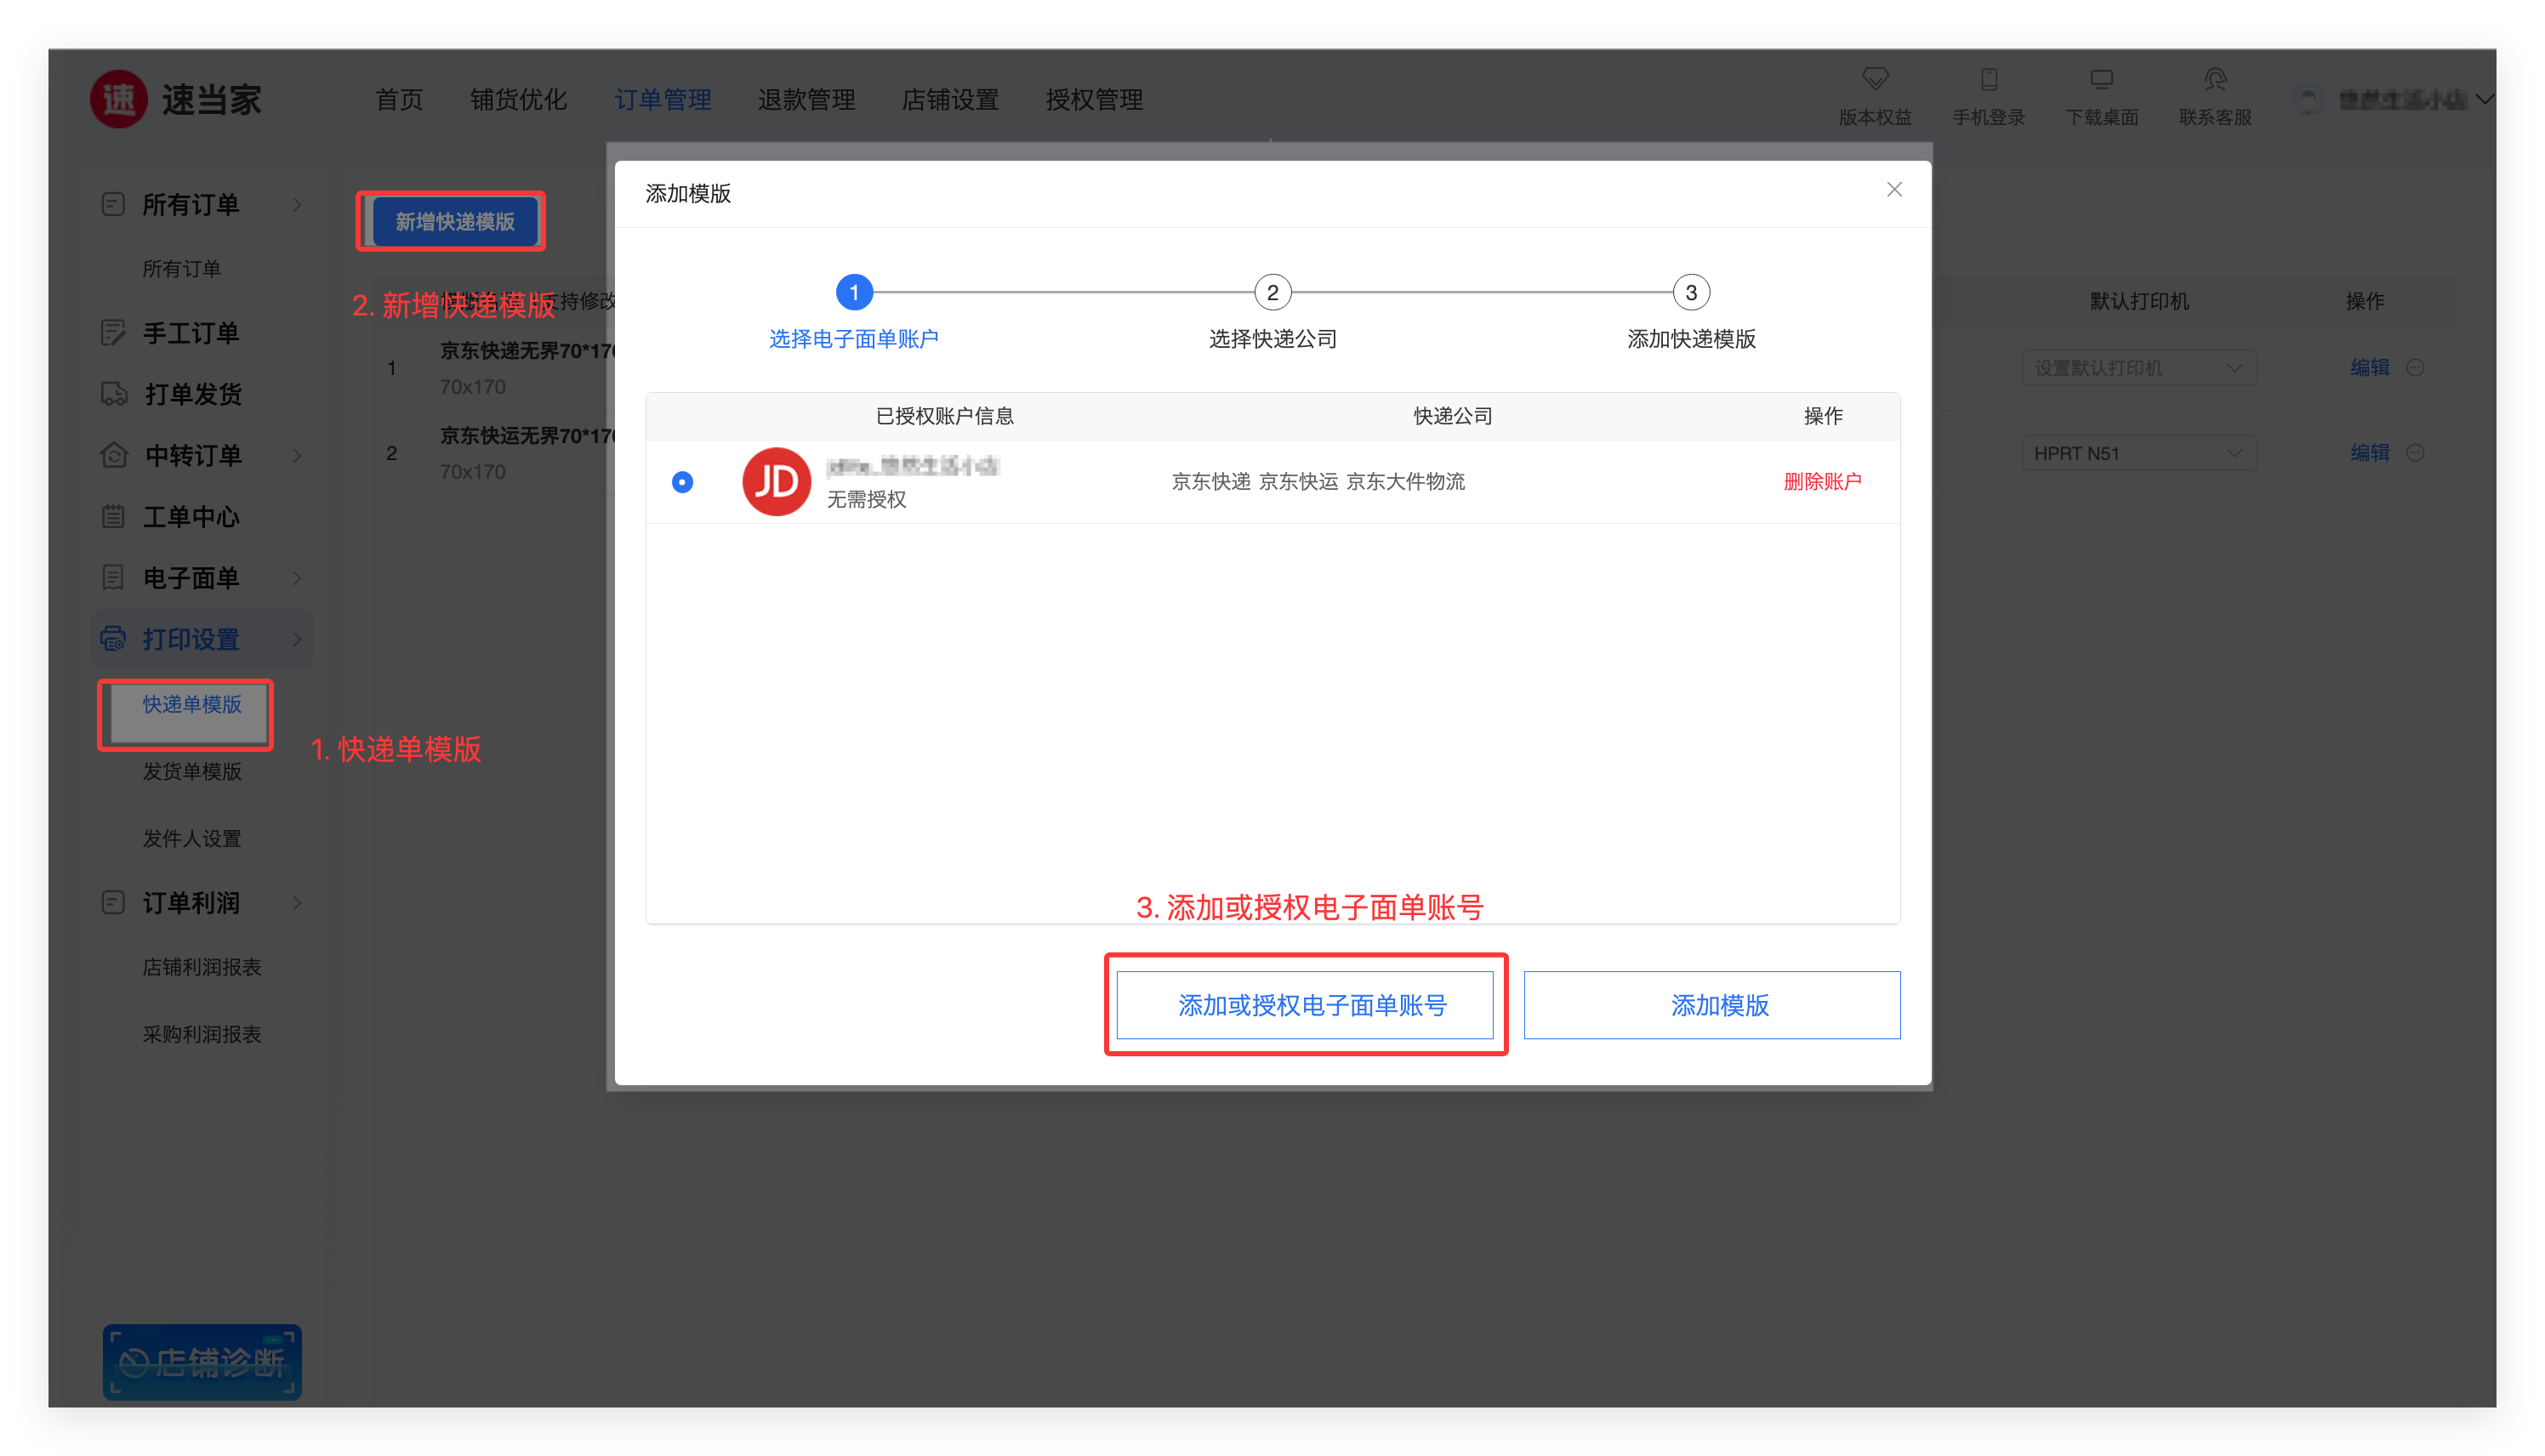Screen dimensions: 2545x1456
Task: Go to 店铺设置 in top navigation
Action: click(950, 100)
